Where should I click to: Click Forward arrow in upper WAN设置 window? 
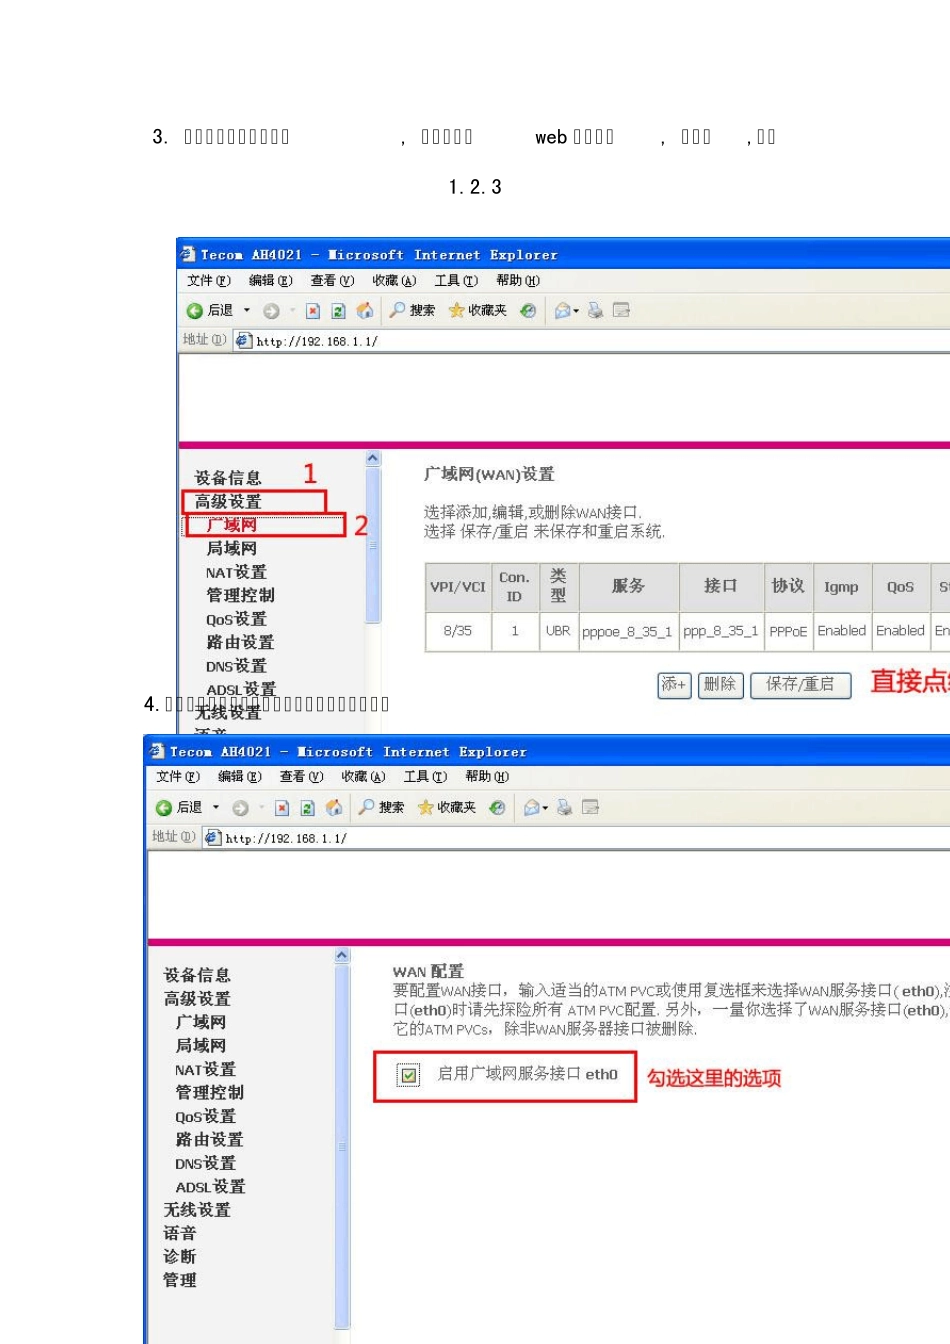coord(271,311)
